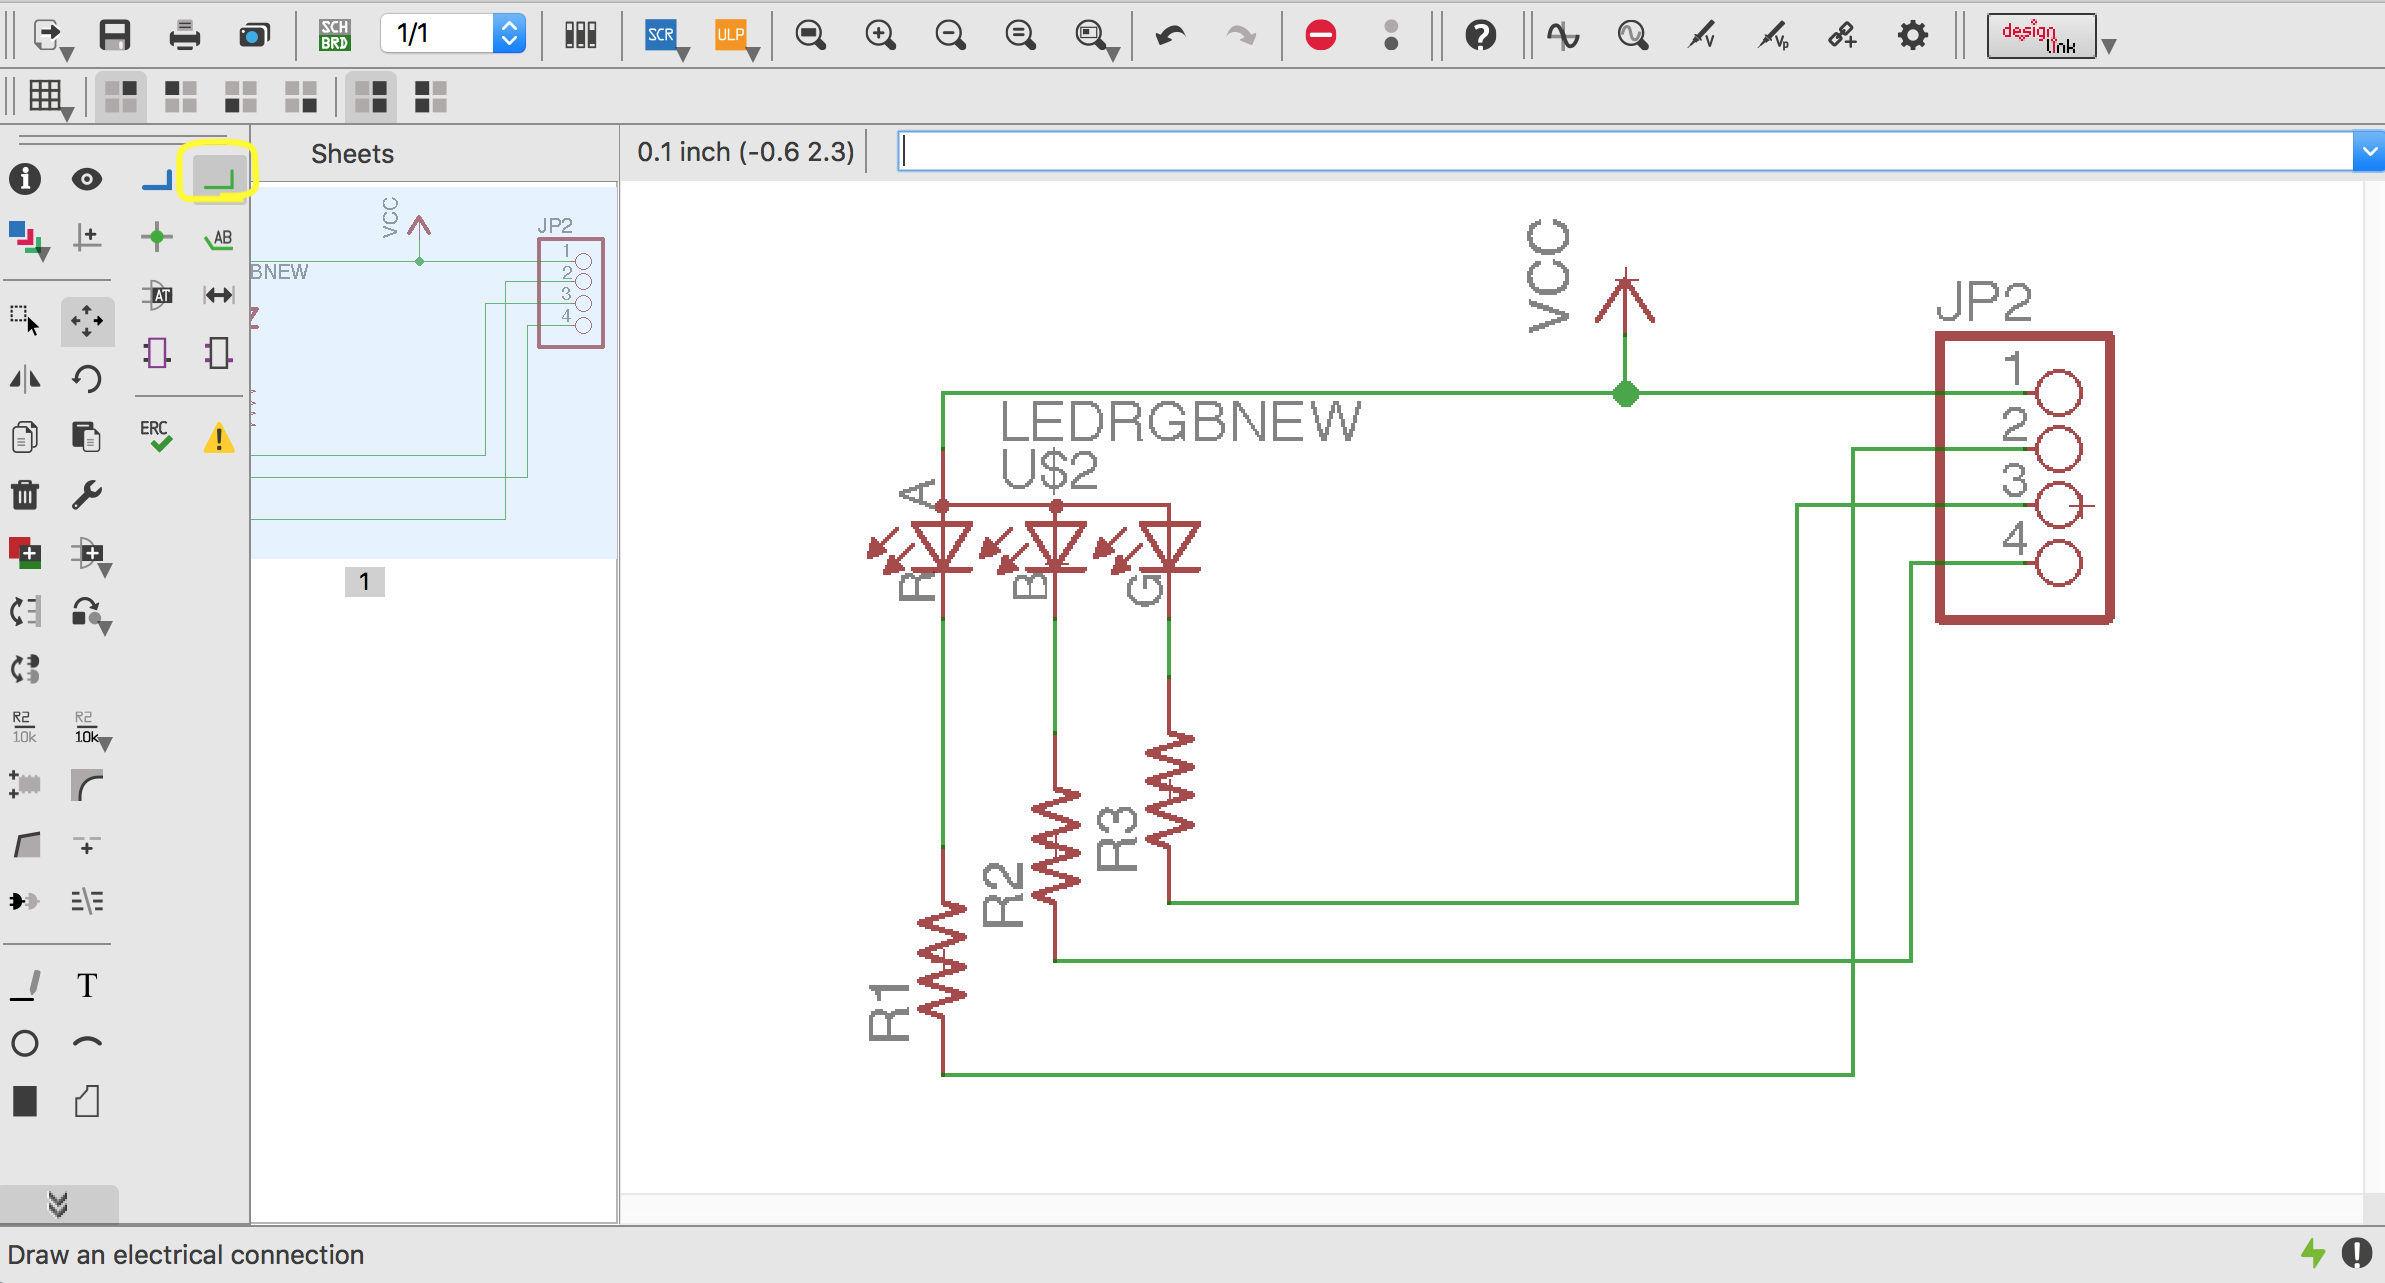The width and height of the screenshot is (2385, 1283).
Task: Activate the Show (eye) tool
Action: (x=87, y=179)
